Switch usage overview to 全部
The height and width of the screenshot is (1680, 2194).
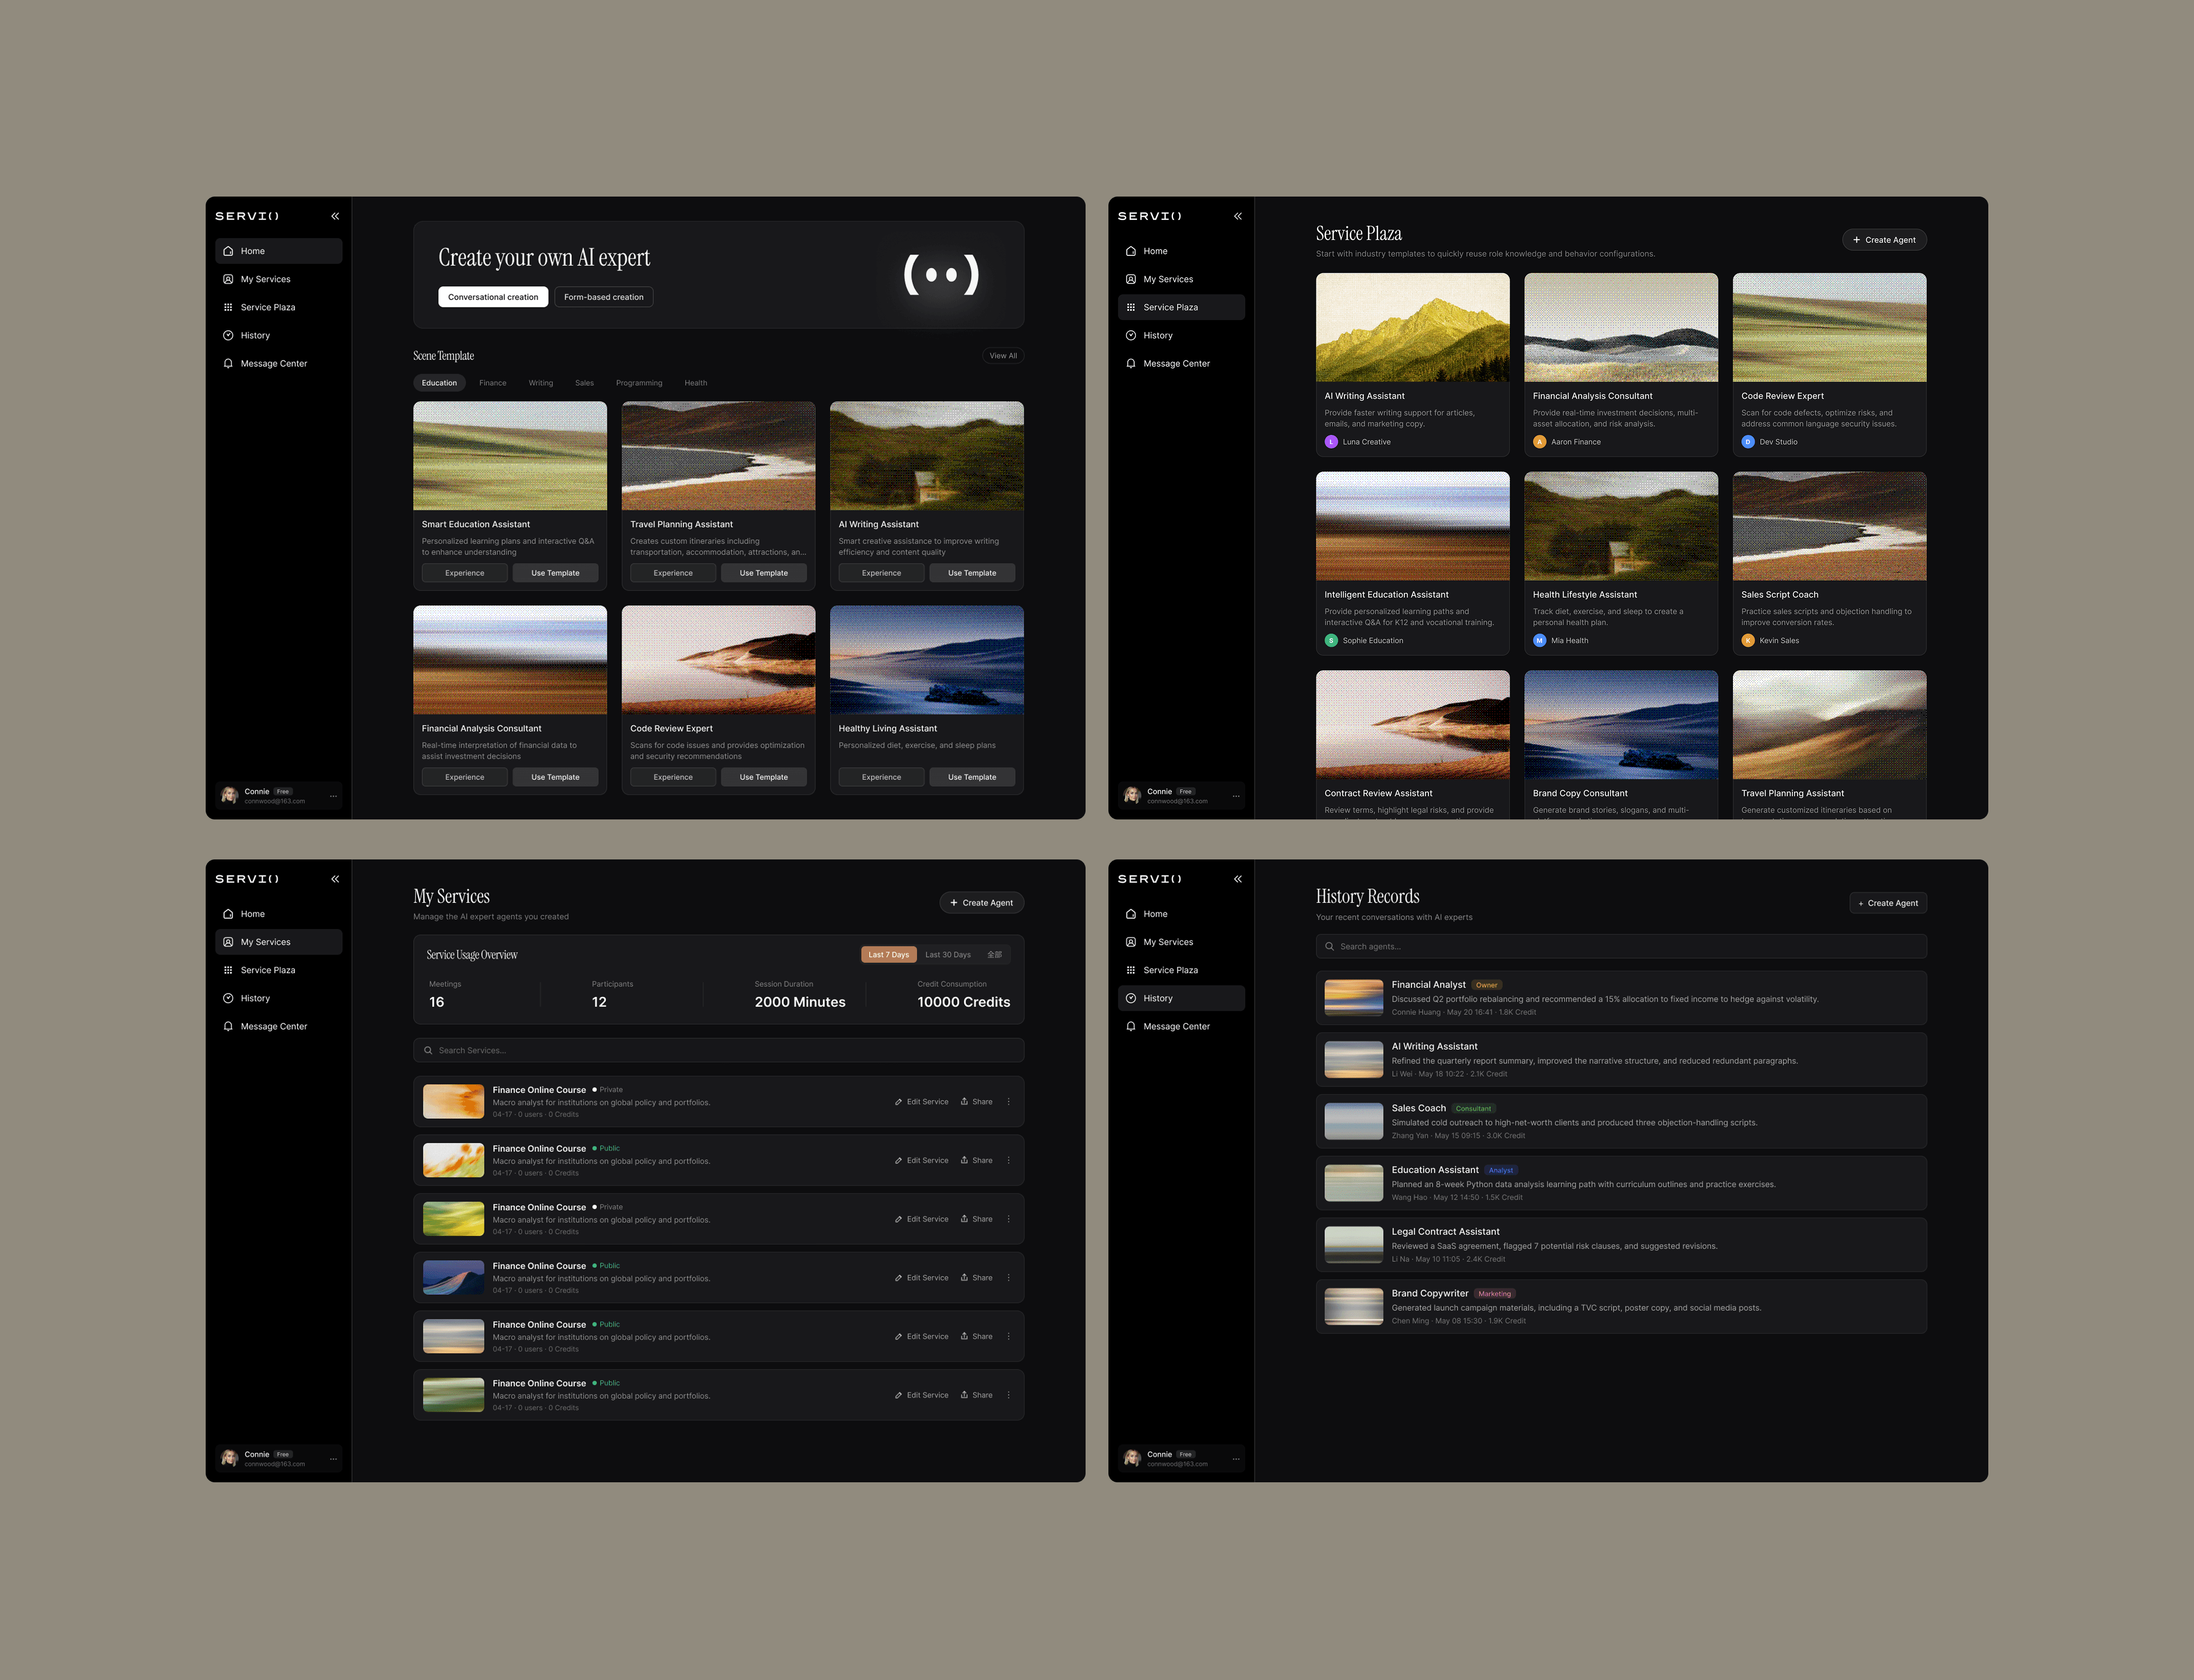[x=995, y=955]
